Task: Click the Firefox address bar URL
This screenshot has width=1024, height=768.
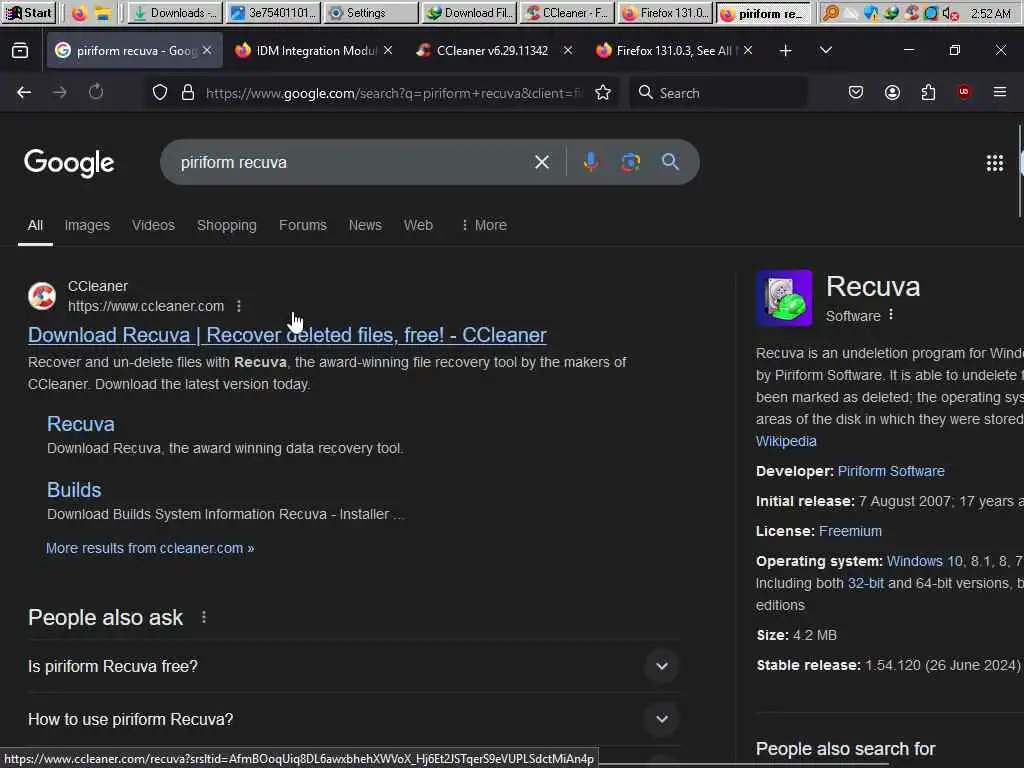Action: click(392, 93)
